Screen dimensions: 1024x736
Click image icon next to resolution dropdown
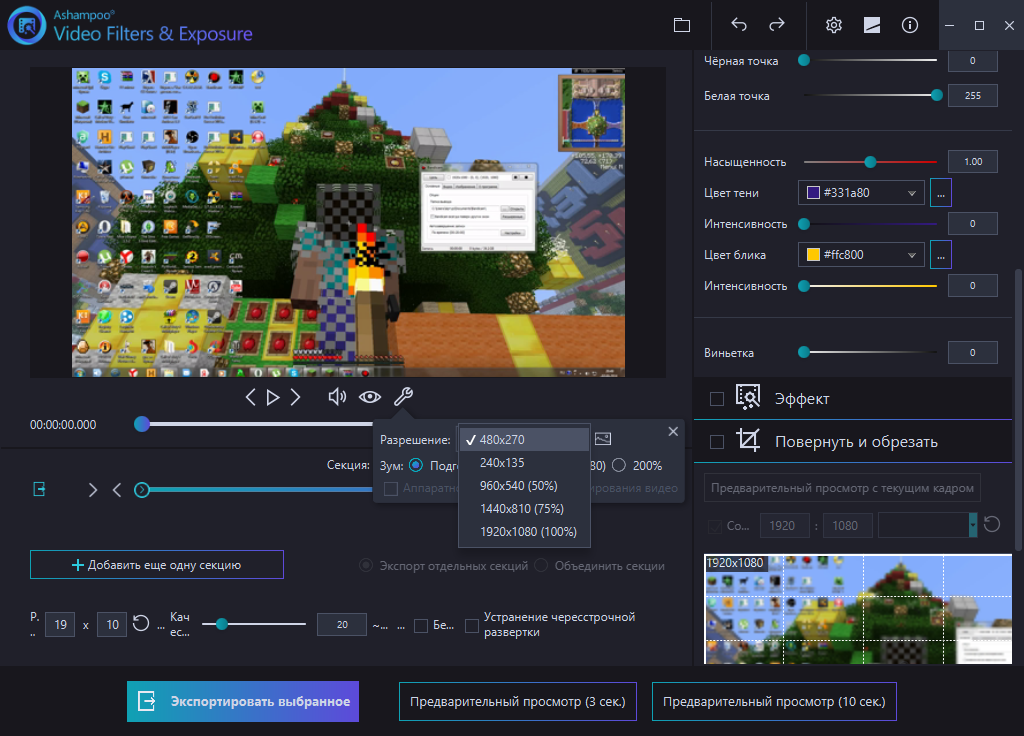603,439
